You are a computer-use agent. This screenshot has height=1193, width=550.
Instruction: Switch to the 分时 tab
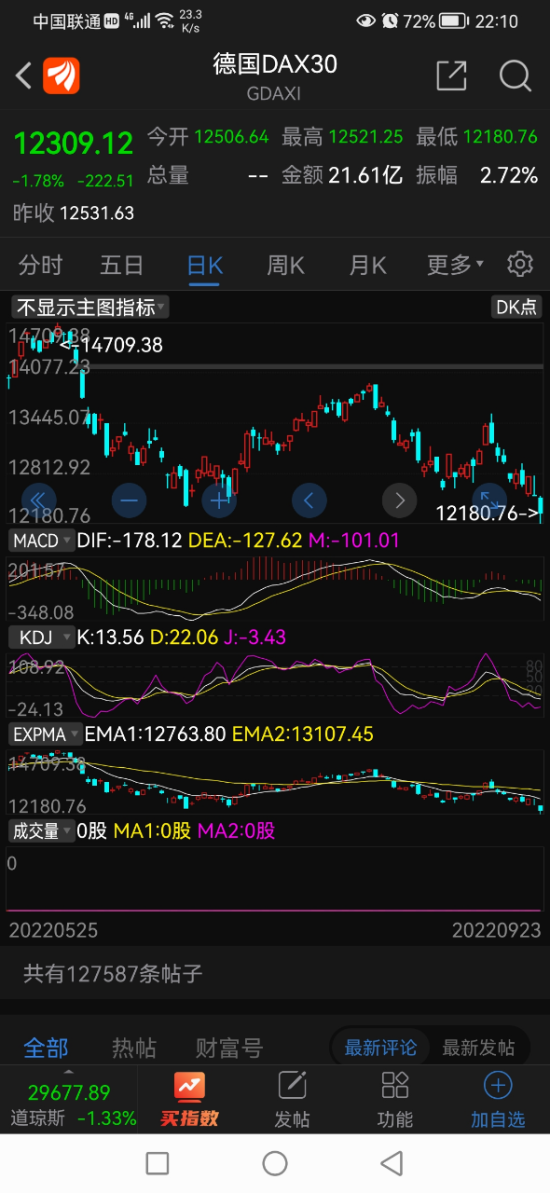point(40,265)
